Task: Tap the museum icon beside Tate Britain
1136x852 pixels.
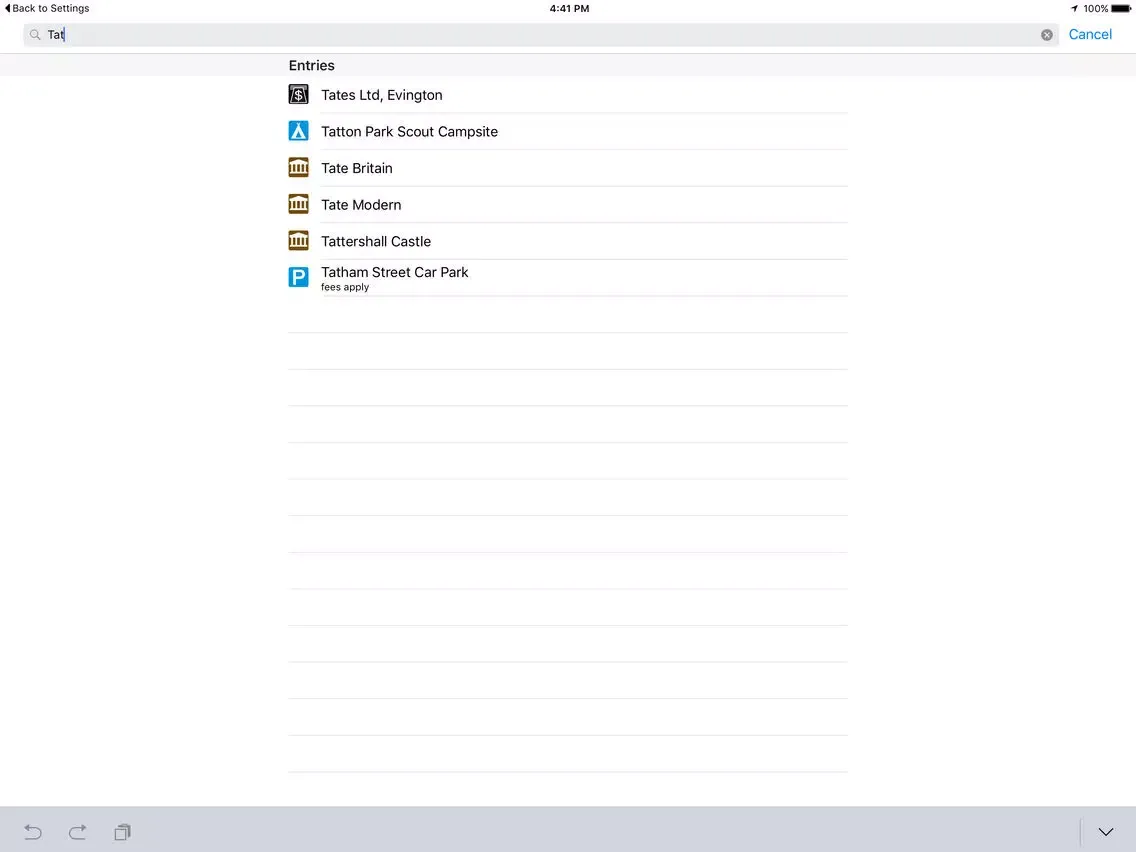Action: [298, 167]
